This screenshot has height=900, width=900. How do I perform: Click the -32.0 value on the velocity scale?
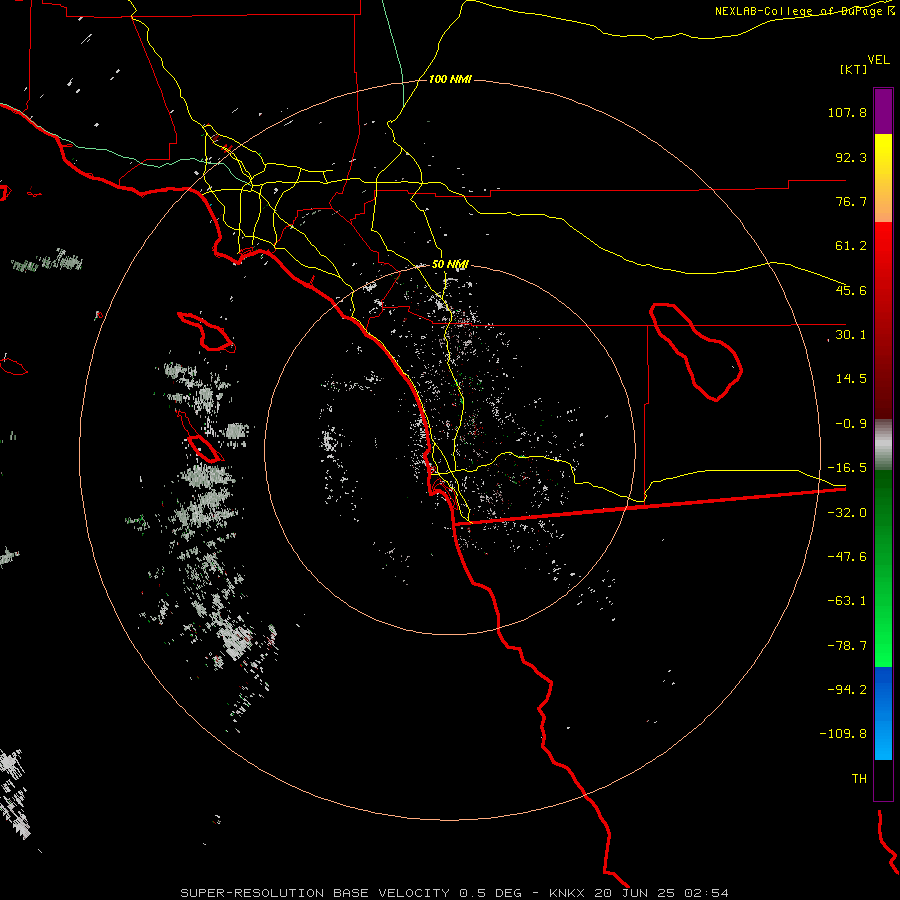click(847, 513)
